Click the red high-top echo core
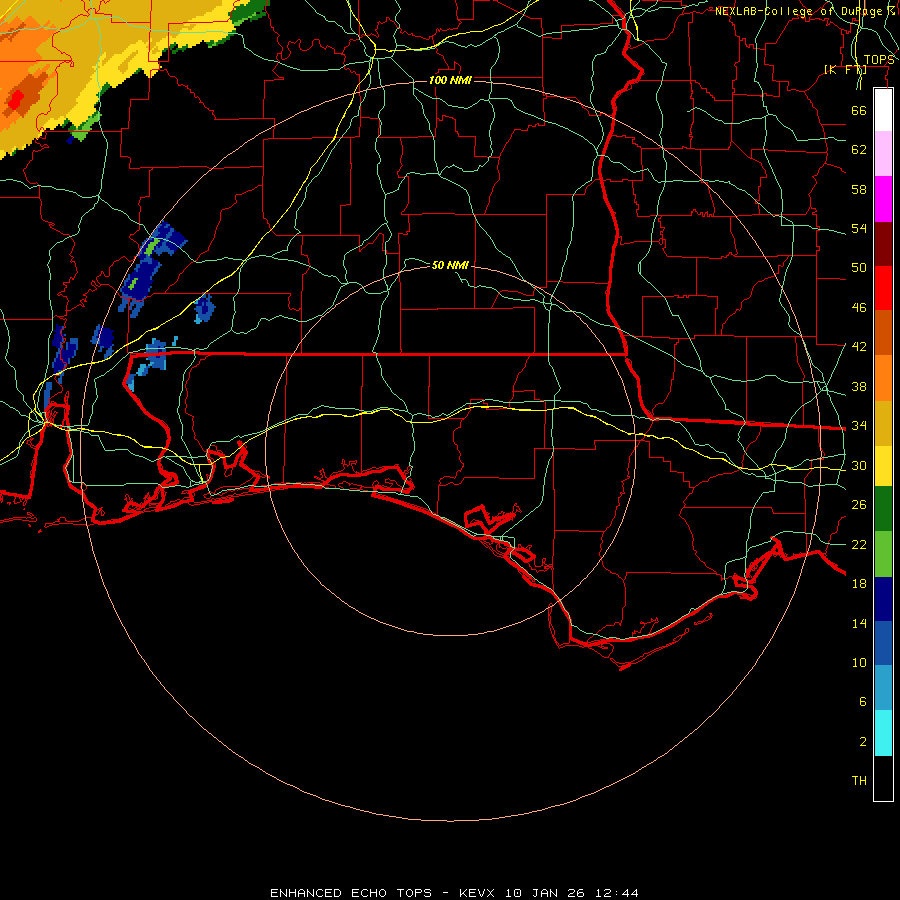The height and width of the screenshot is (900, 900). 14,101
